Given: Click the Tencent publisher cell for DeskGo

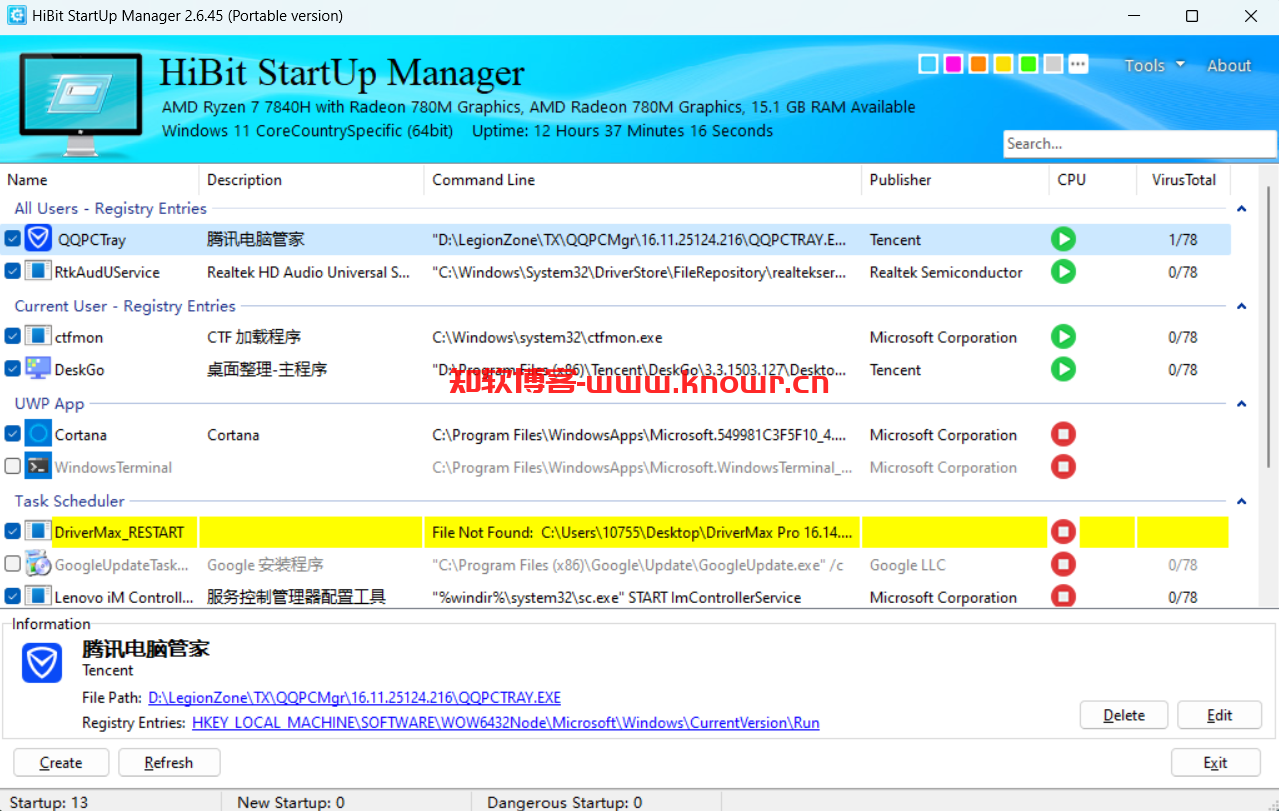Looking at the screenshot, I should pyautogui.click(x=895, y=370).
